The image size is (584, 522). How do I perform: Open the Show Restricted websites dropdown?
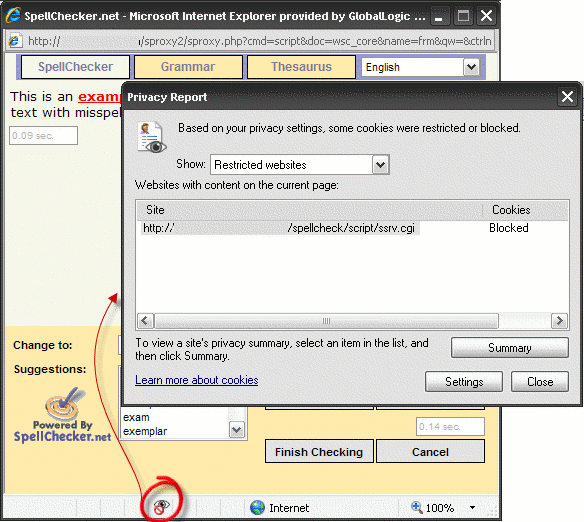(x=380, y=165)
